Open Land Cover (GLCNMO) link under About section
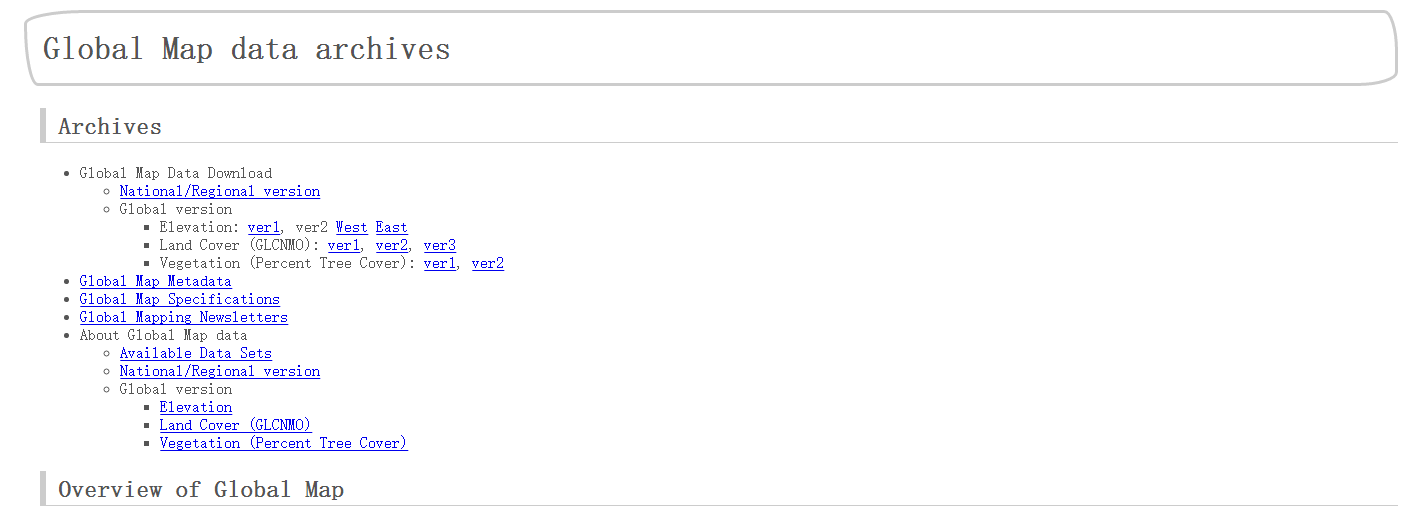This screenshot has width=1425, height=517. [236, 425]
